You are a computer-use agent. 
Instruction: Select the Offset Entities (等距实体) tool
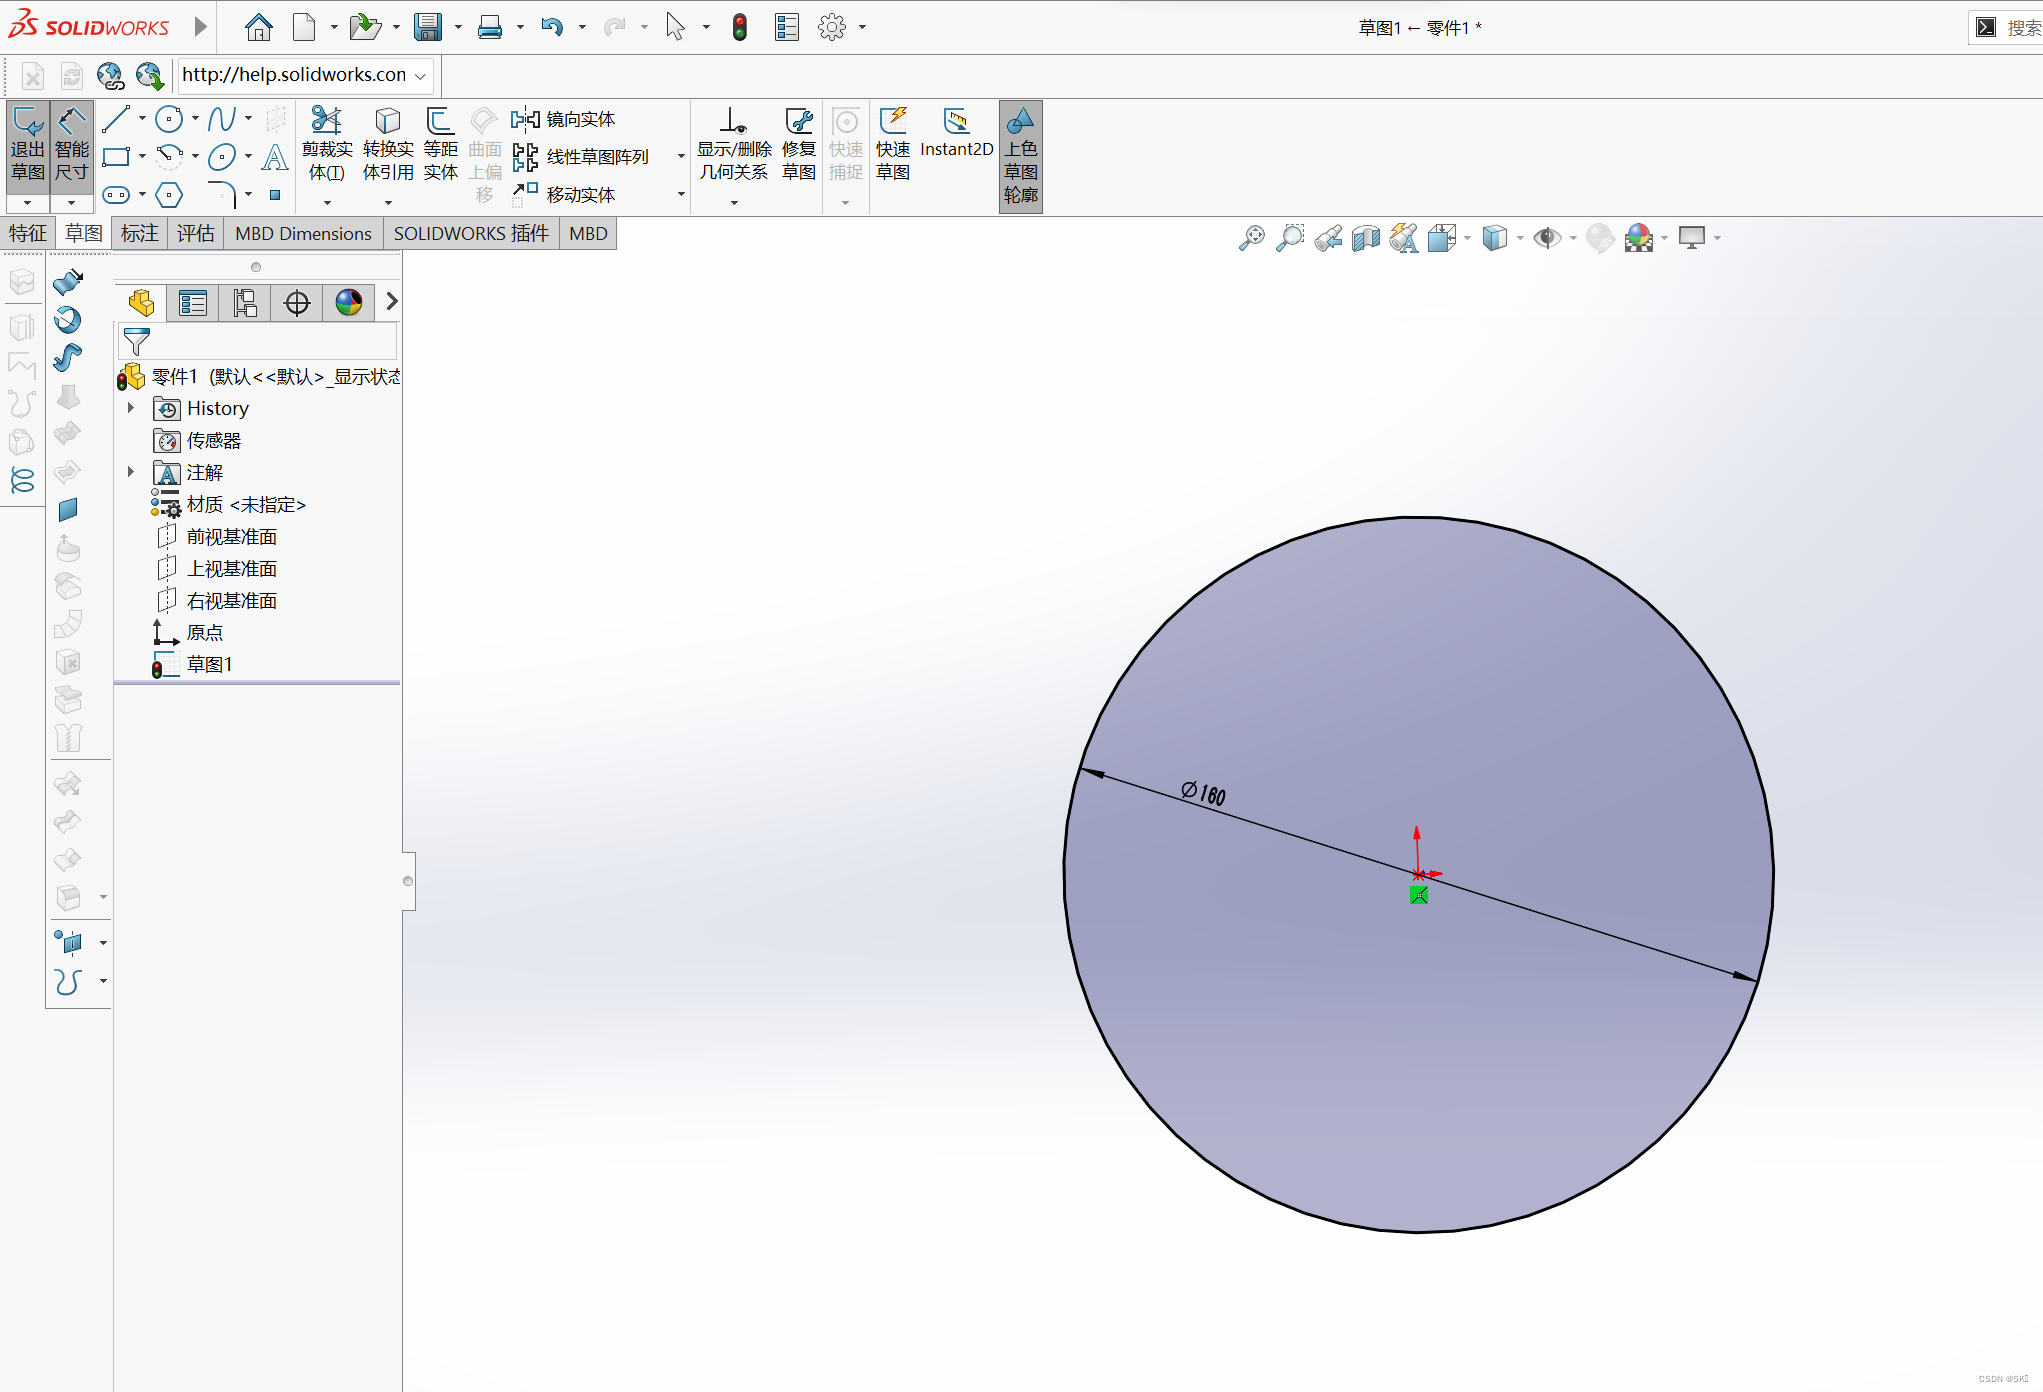pos(440,122)
